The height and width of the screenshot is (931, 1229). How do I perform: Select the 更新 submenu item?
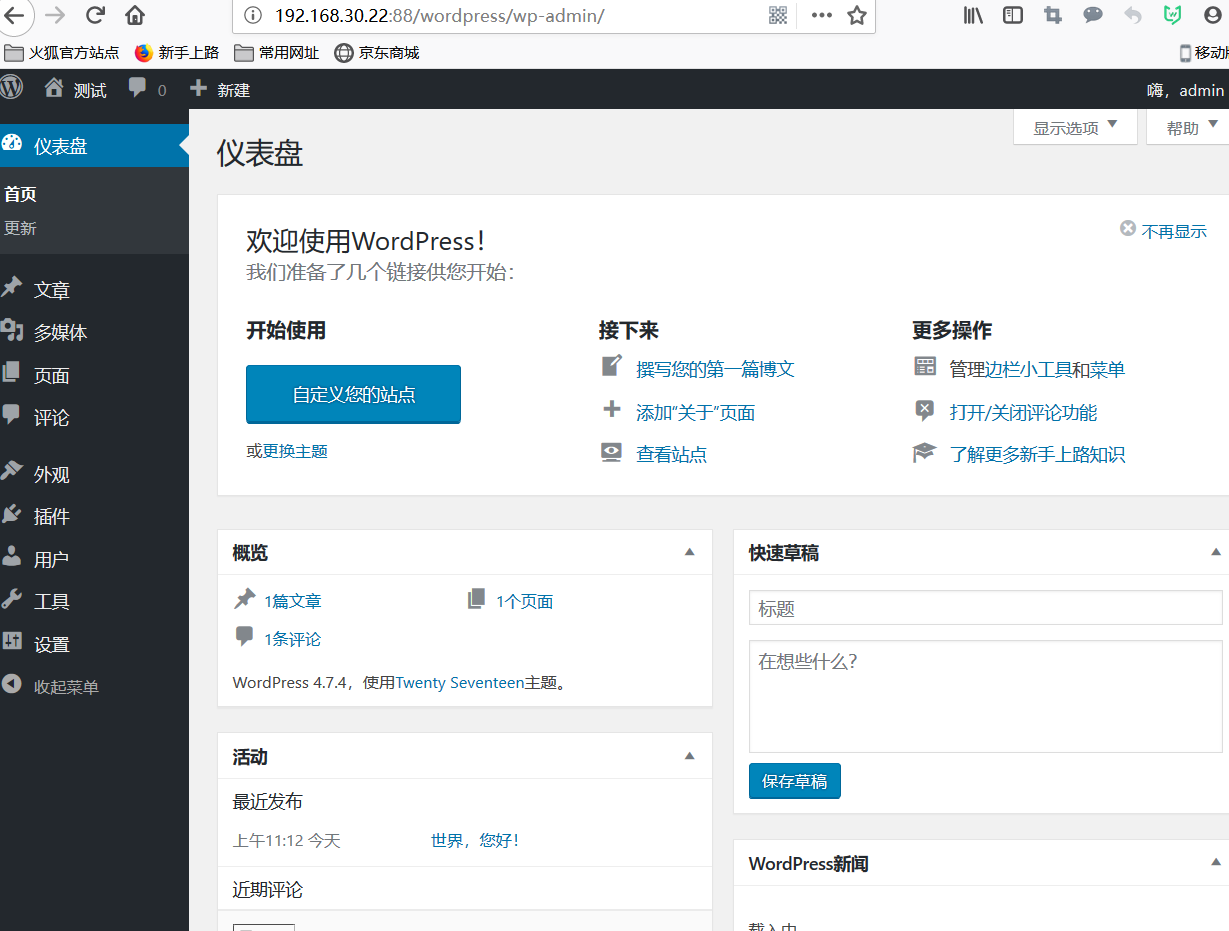point(20,228)
